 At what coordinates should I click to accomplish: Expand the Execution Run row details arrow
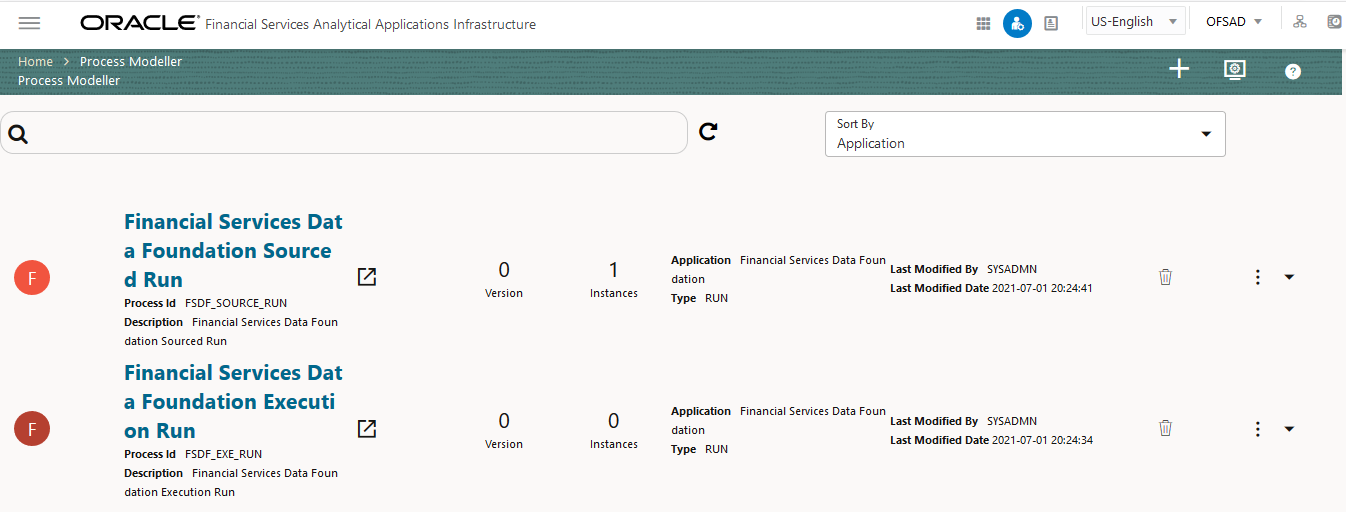(1289, 428)
